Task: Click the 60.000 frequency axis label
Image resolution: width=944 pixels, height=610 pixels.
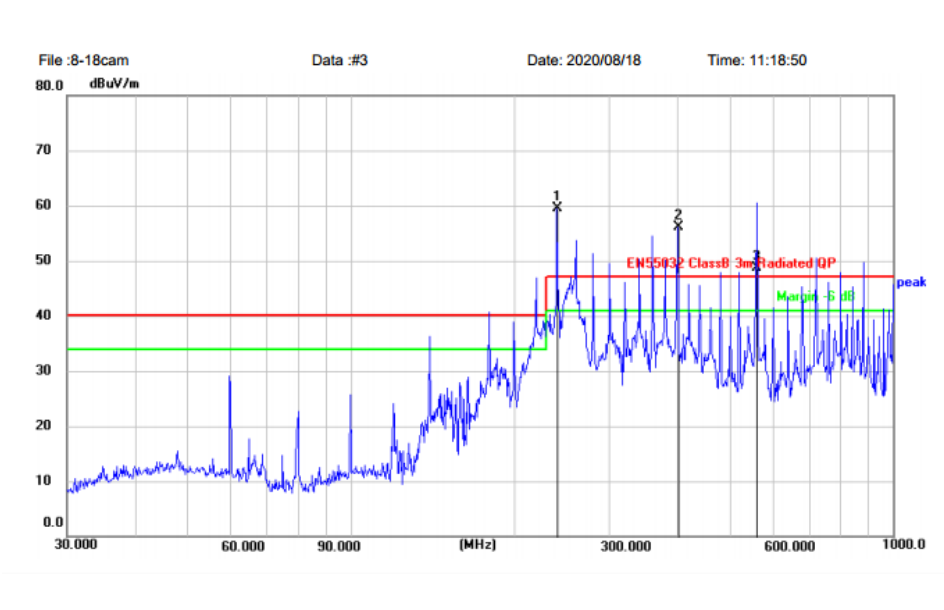Action: pos(243,546)
